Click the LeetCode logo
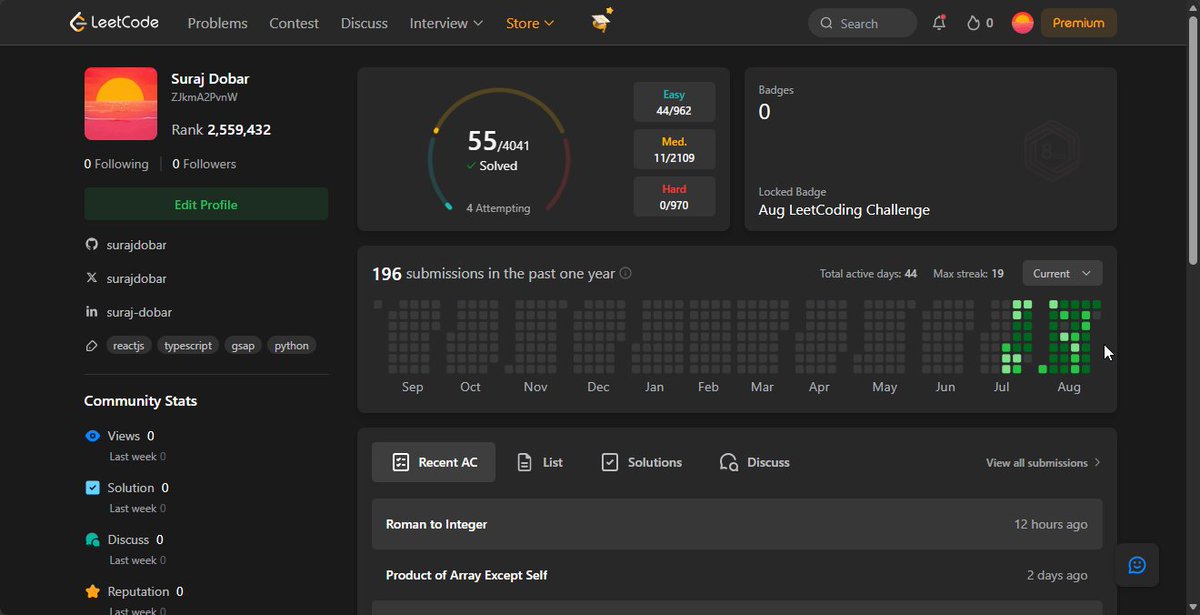Screen dimensions: 1200x615 click(x=114, y=22)
